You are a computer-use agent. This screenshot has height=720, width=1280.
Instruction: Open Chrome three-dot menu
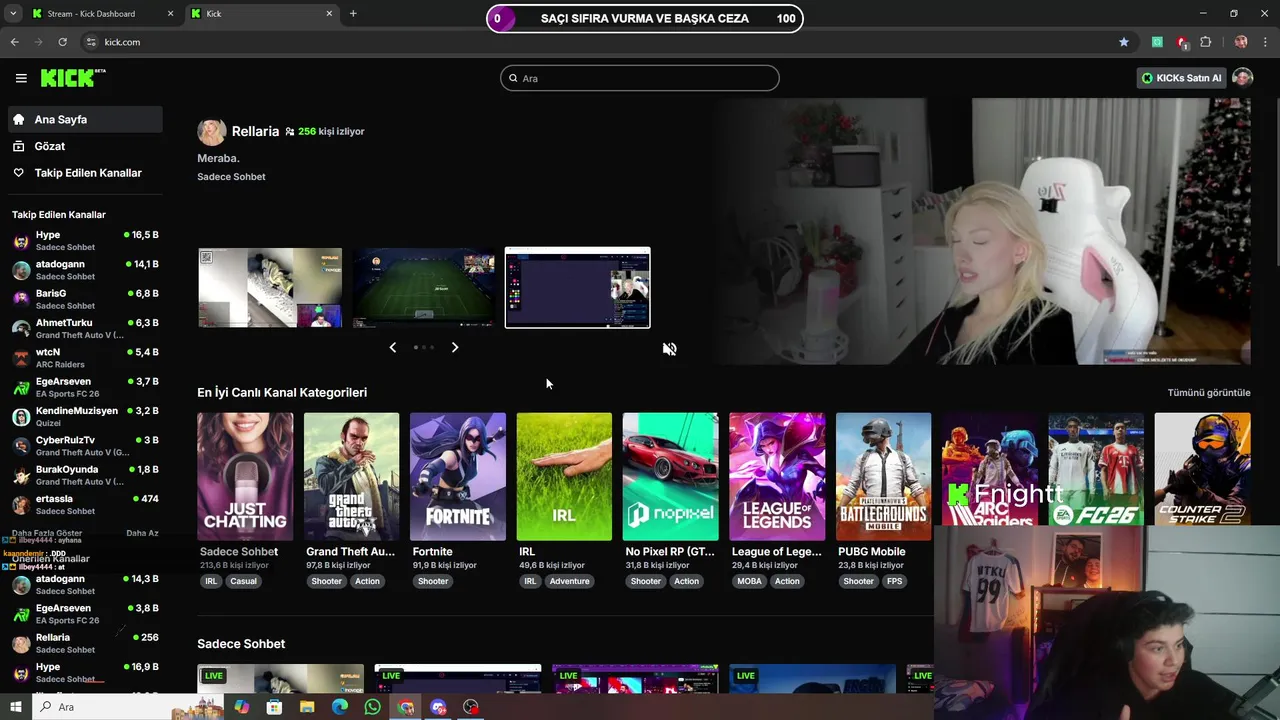1265,42
